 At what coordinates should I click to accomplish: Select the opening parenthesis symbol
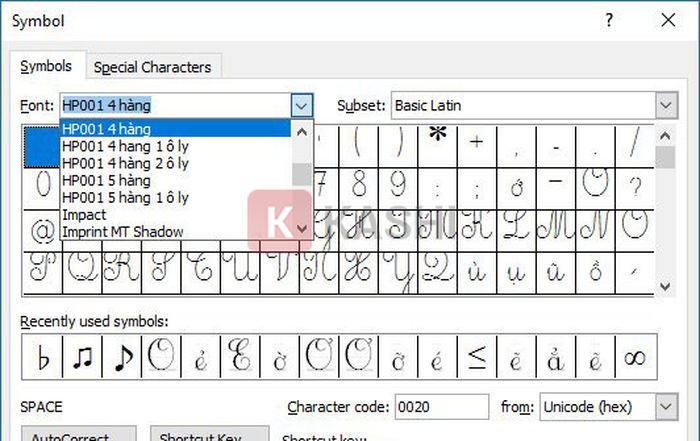tap(358, 146)
